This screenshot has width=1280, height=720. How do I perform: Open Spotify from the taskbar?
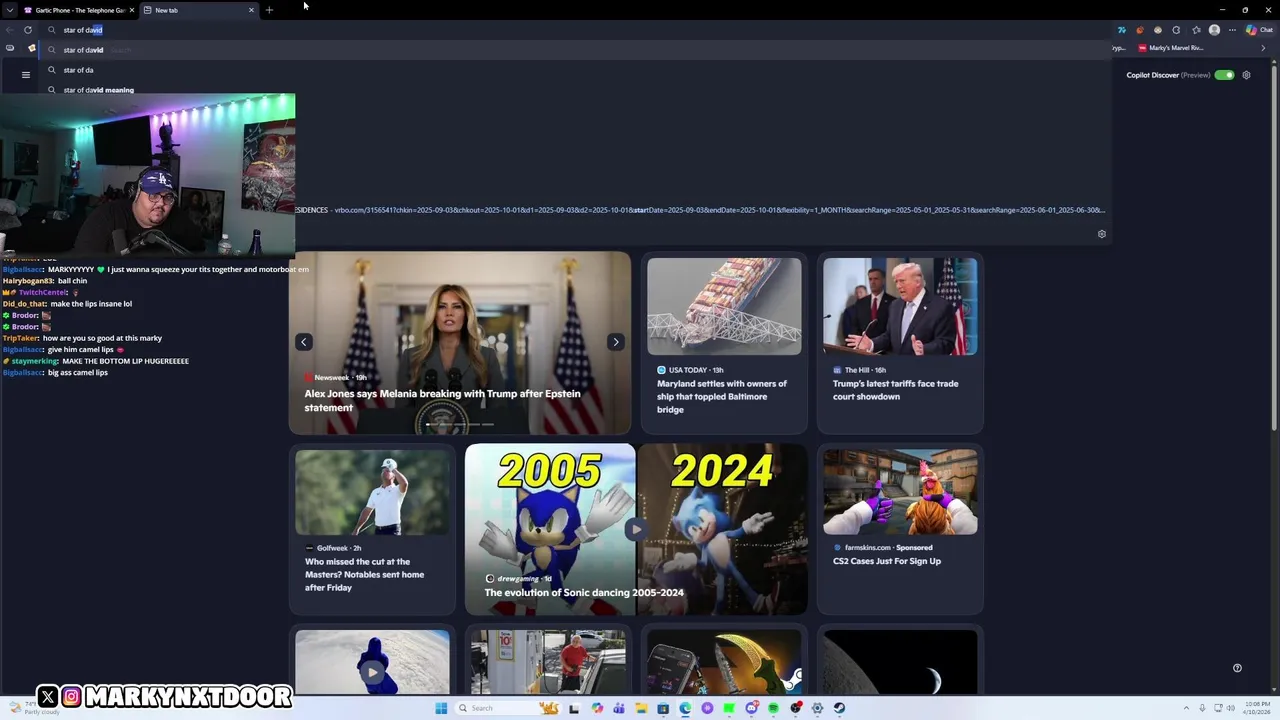[x=773, y=708]
